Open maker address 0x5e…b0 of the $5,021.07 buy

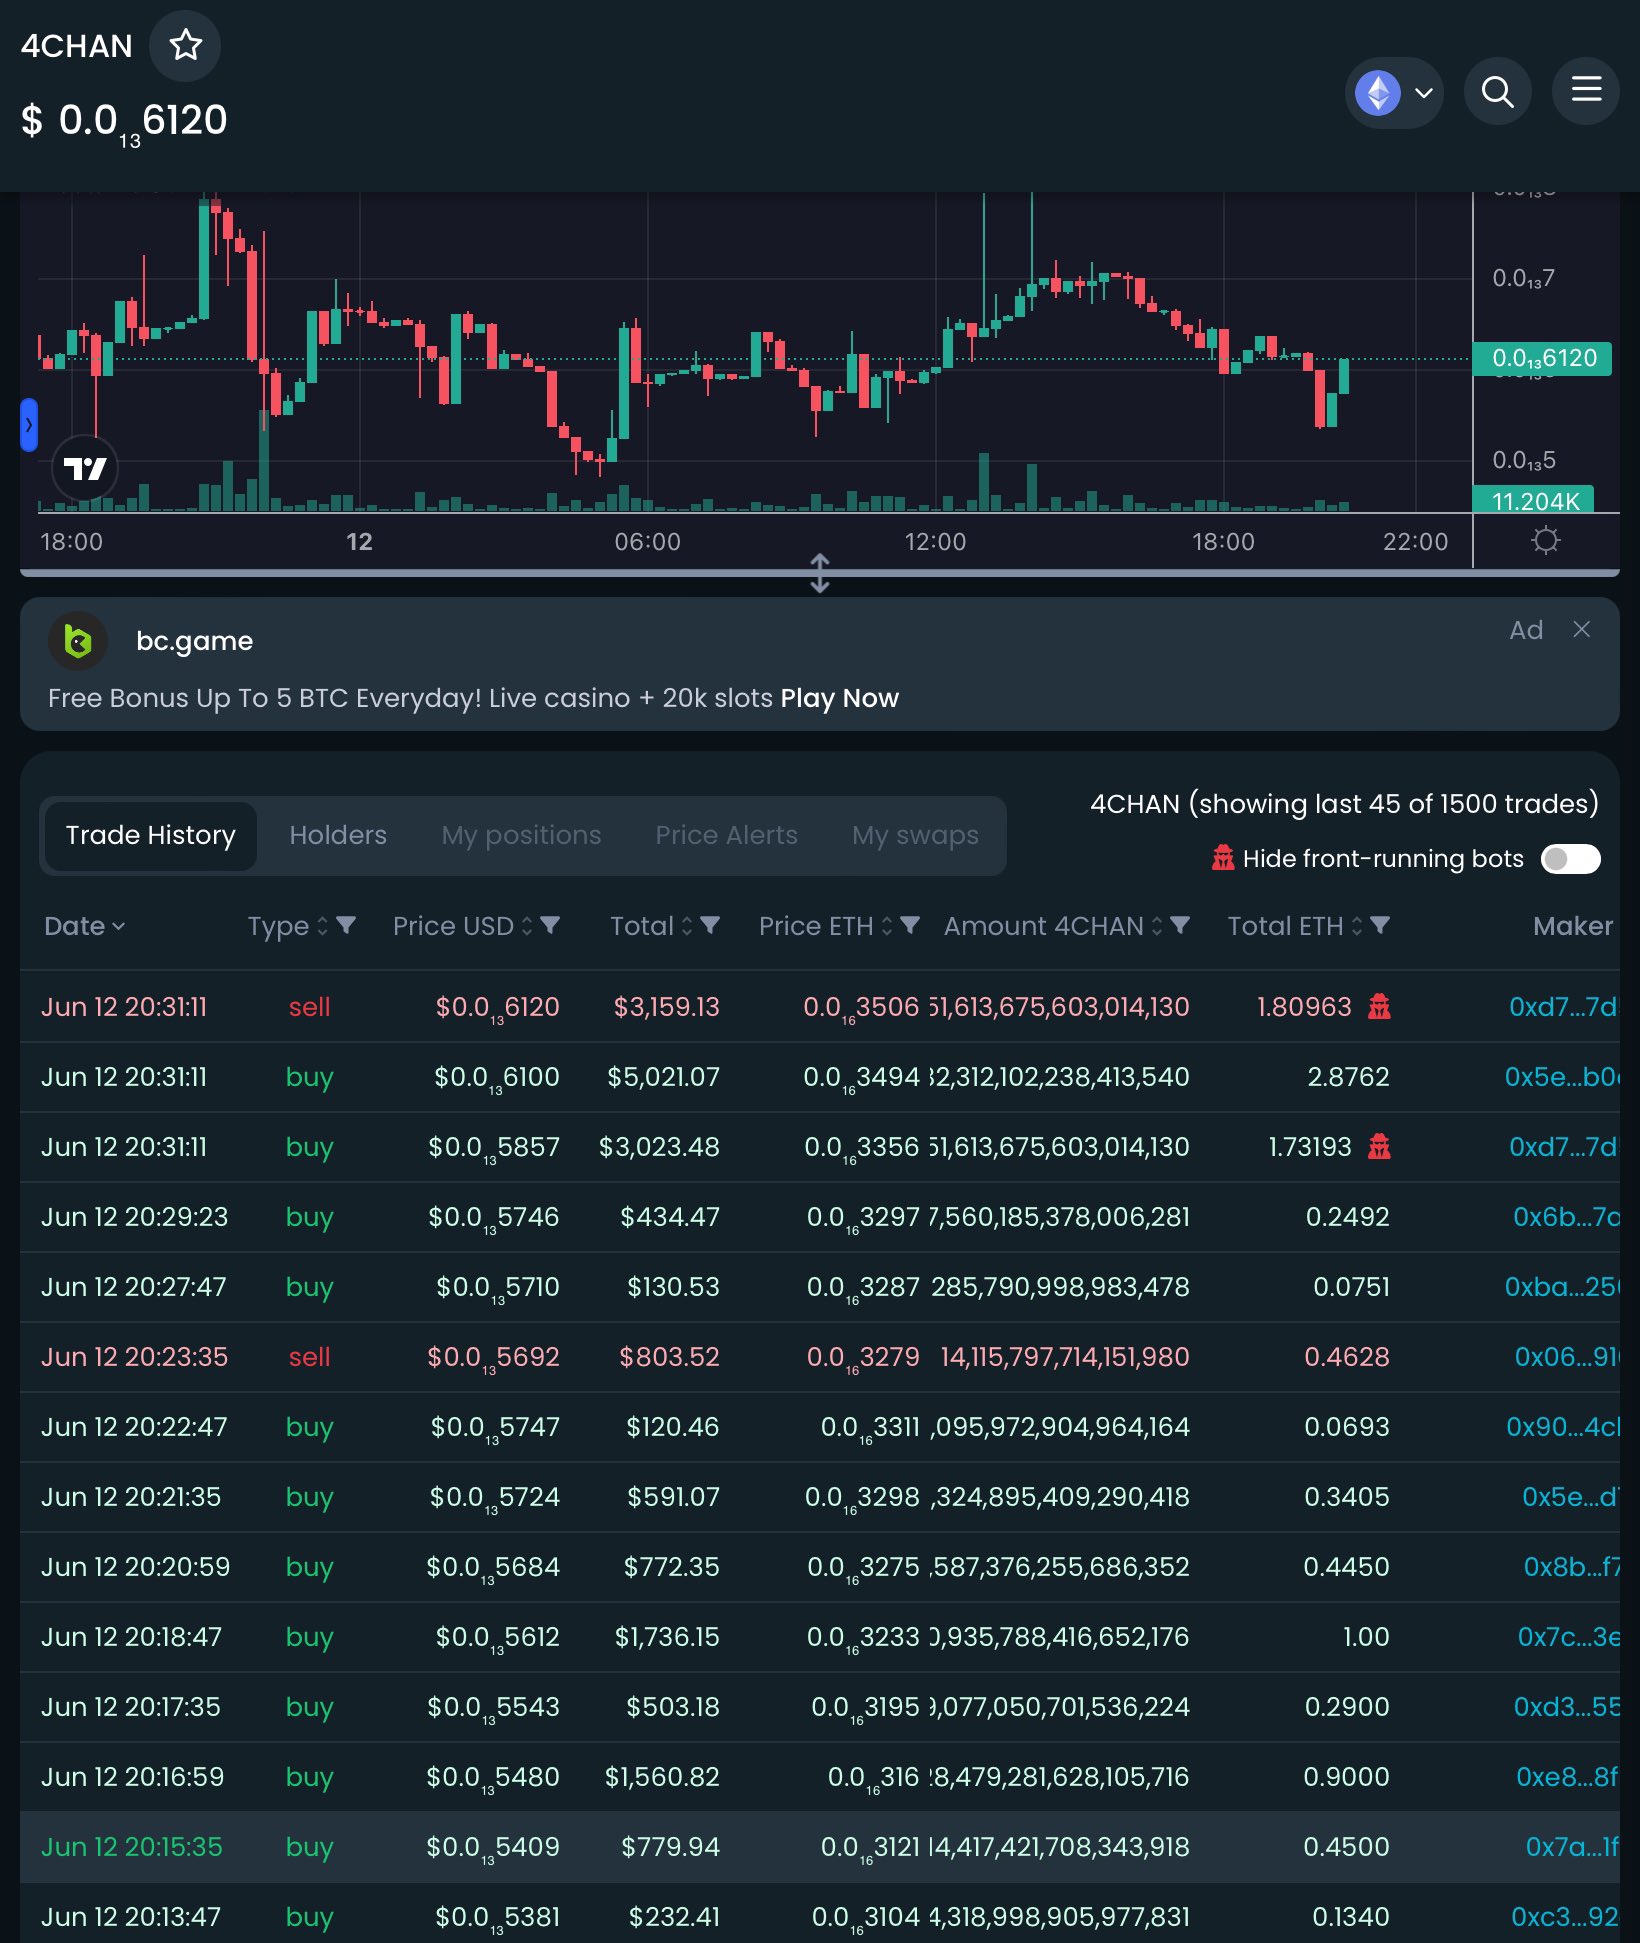point(1562,1077)
